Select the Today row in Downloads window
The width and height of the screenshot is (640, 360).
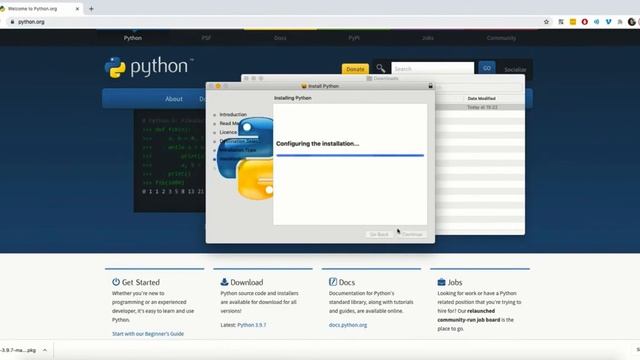click(x=480, y=107)
